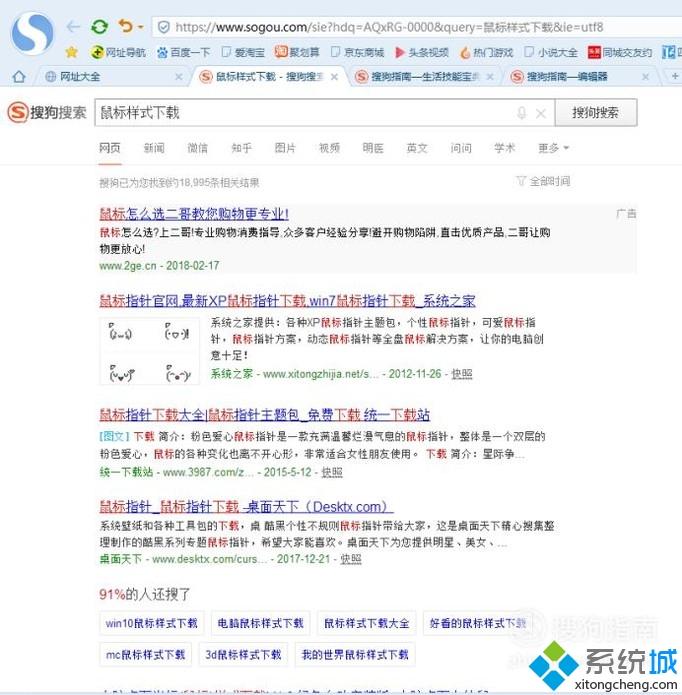Open ad result 鼠标怎么选二哥教您购物更专业
Viewport: 682px width, 695px height.
point(194,214)
